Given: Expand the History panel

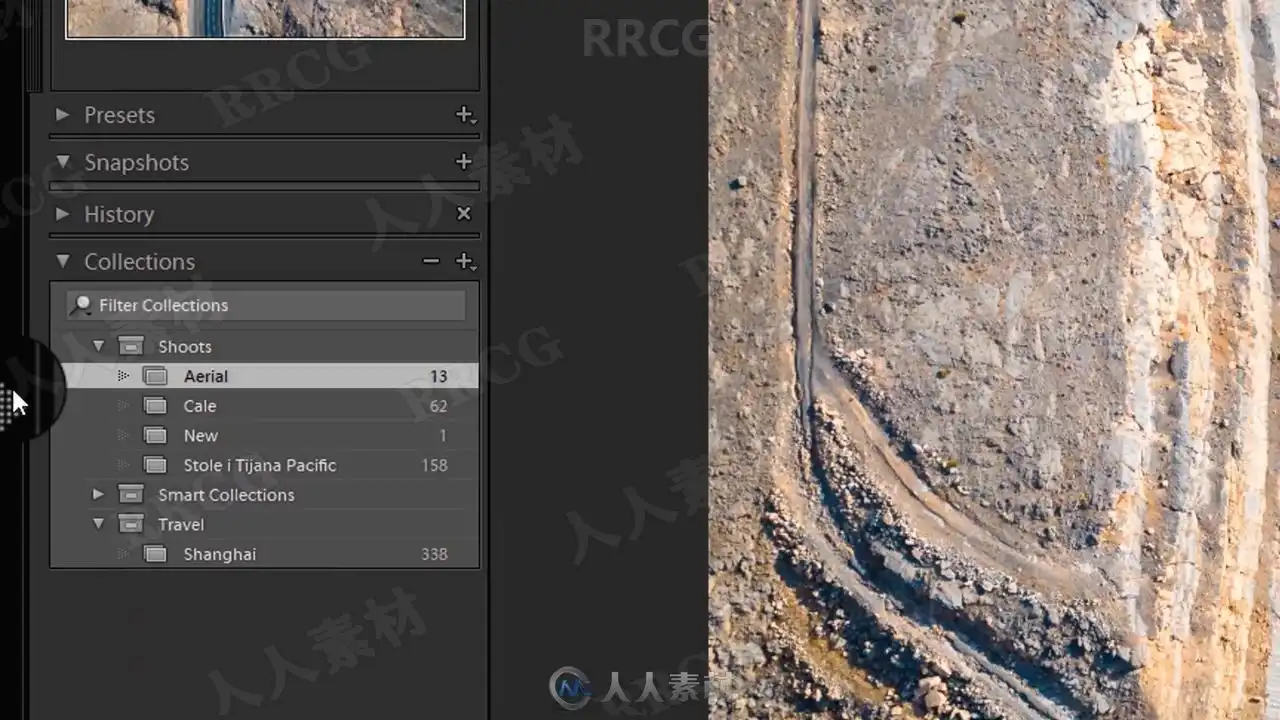Looking at the screenshot, I should point(63,214).
